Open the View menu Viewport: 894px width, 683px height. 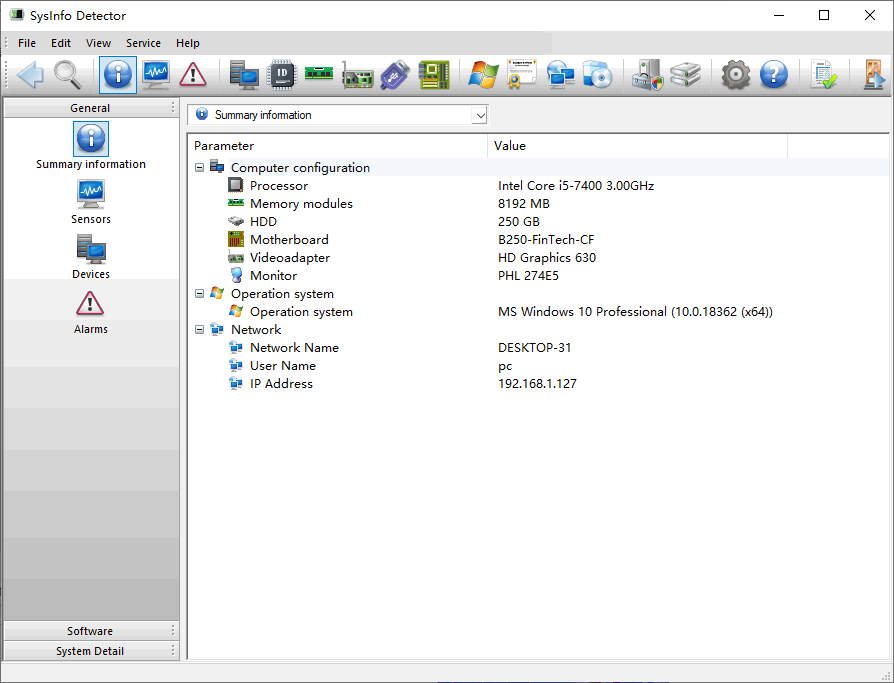click(x=98, y=43)
